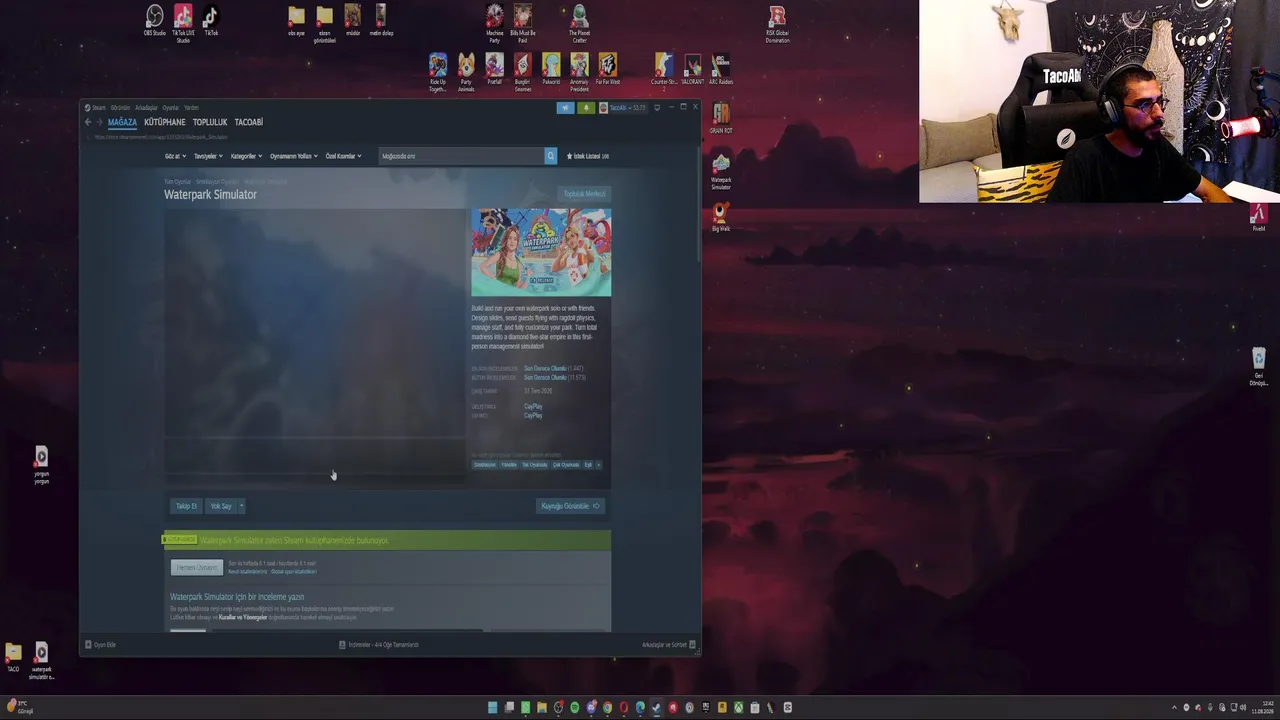The image size is (1280, 720).
Task: Open the Geri Dönüşüm recycle bin
Action: pos(1259,367)
